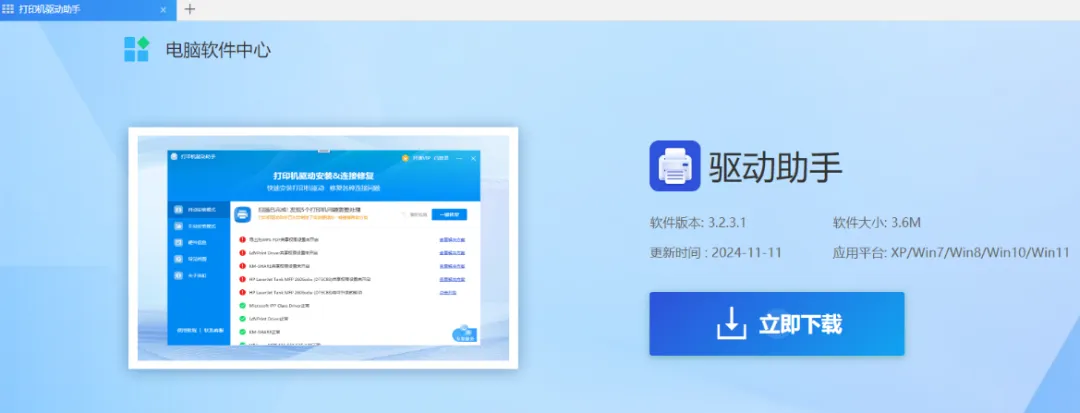Click the grid icon on the browser tab

pos(10,9)
